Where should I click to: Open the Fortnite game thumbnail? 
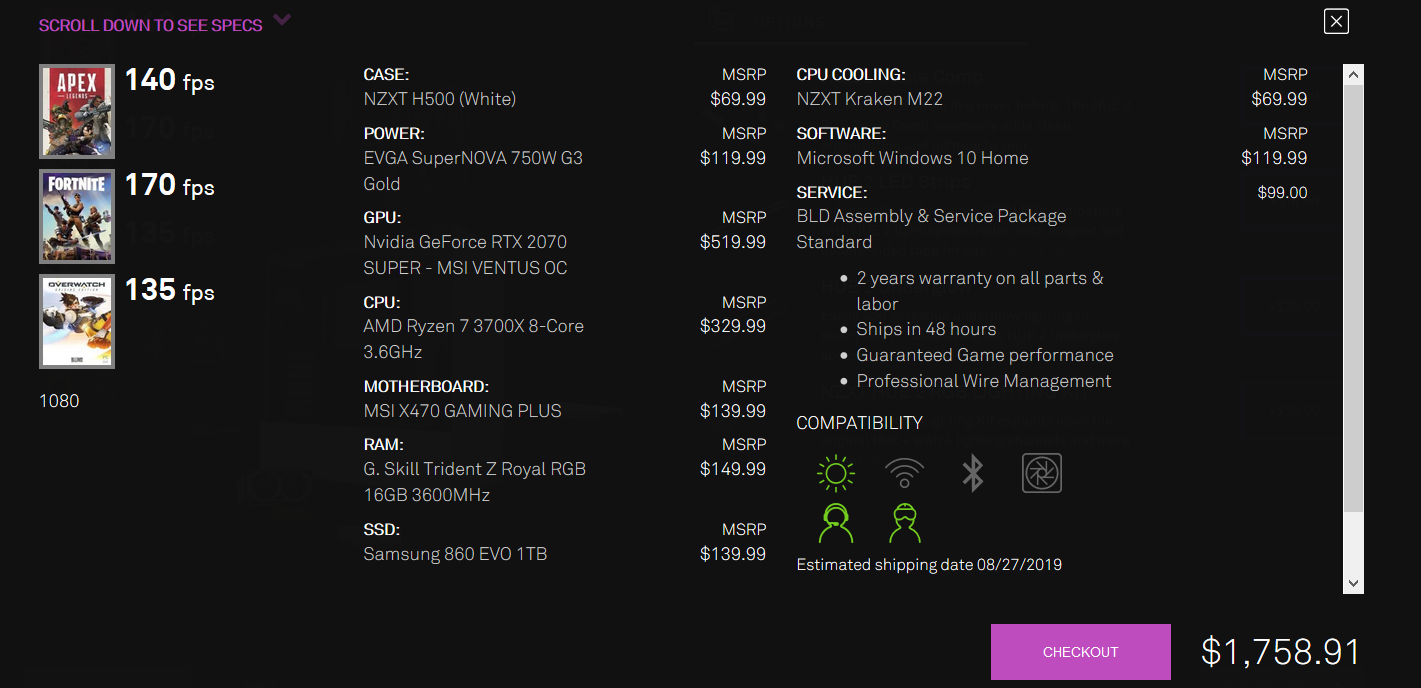(77, 216)
